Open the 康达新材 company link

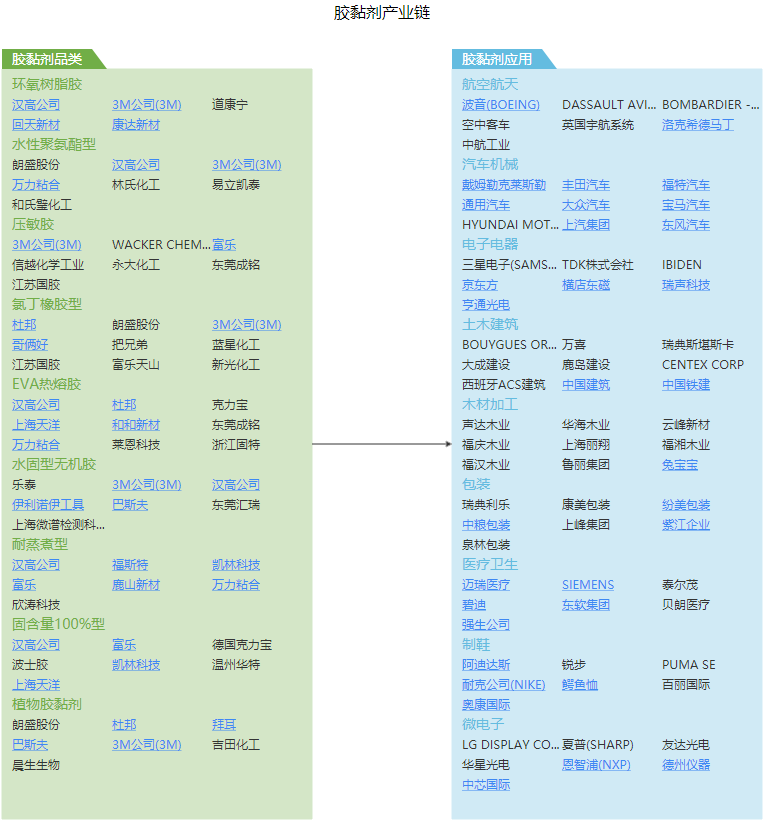[x=136, y=125]
